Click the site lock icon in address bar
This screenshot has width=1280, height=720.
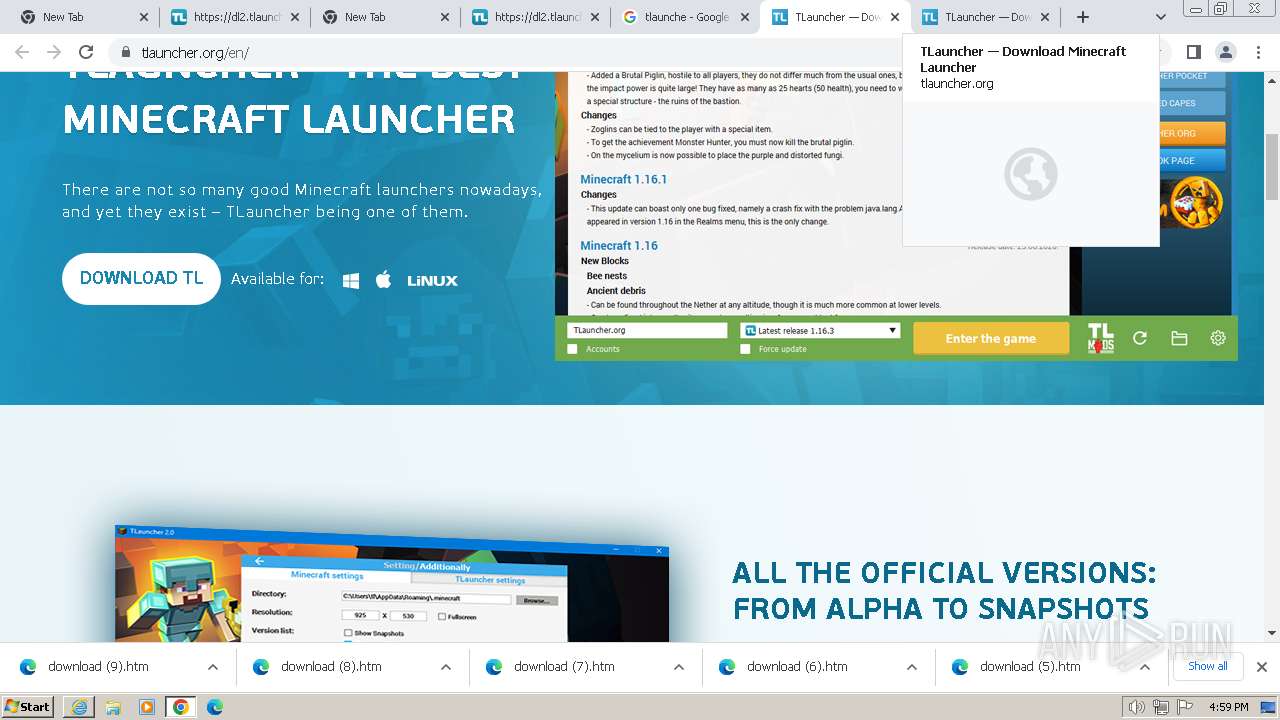[126, 53]
